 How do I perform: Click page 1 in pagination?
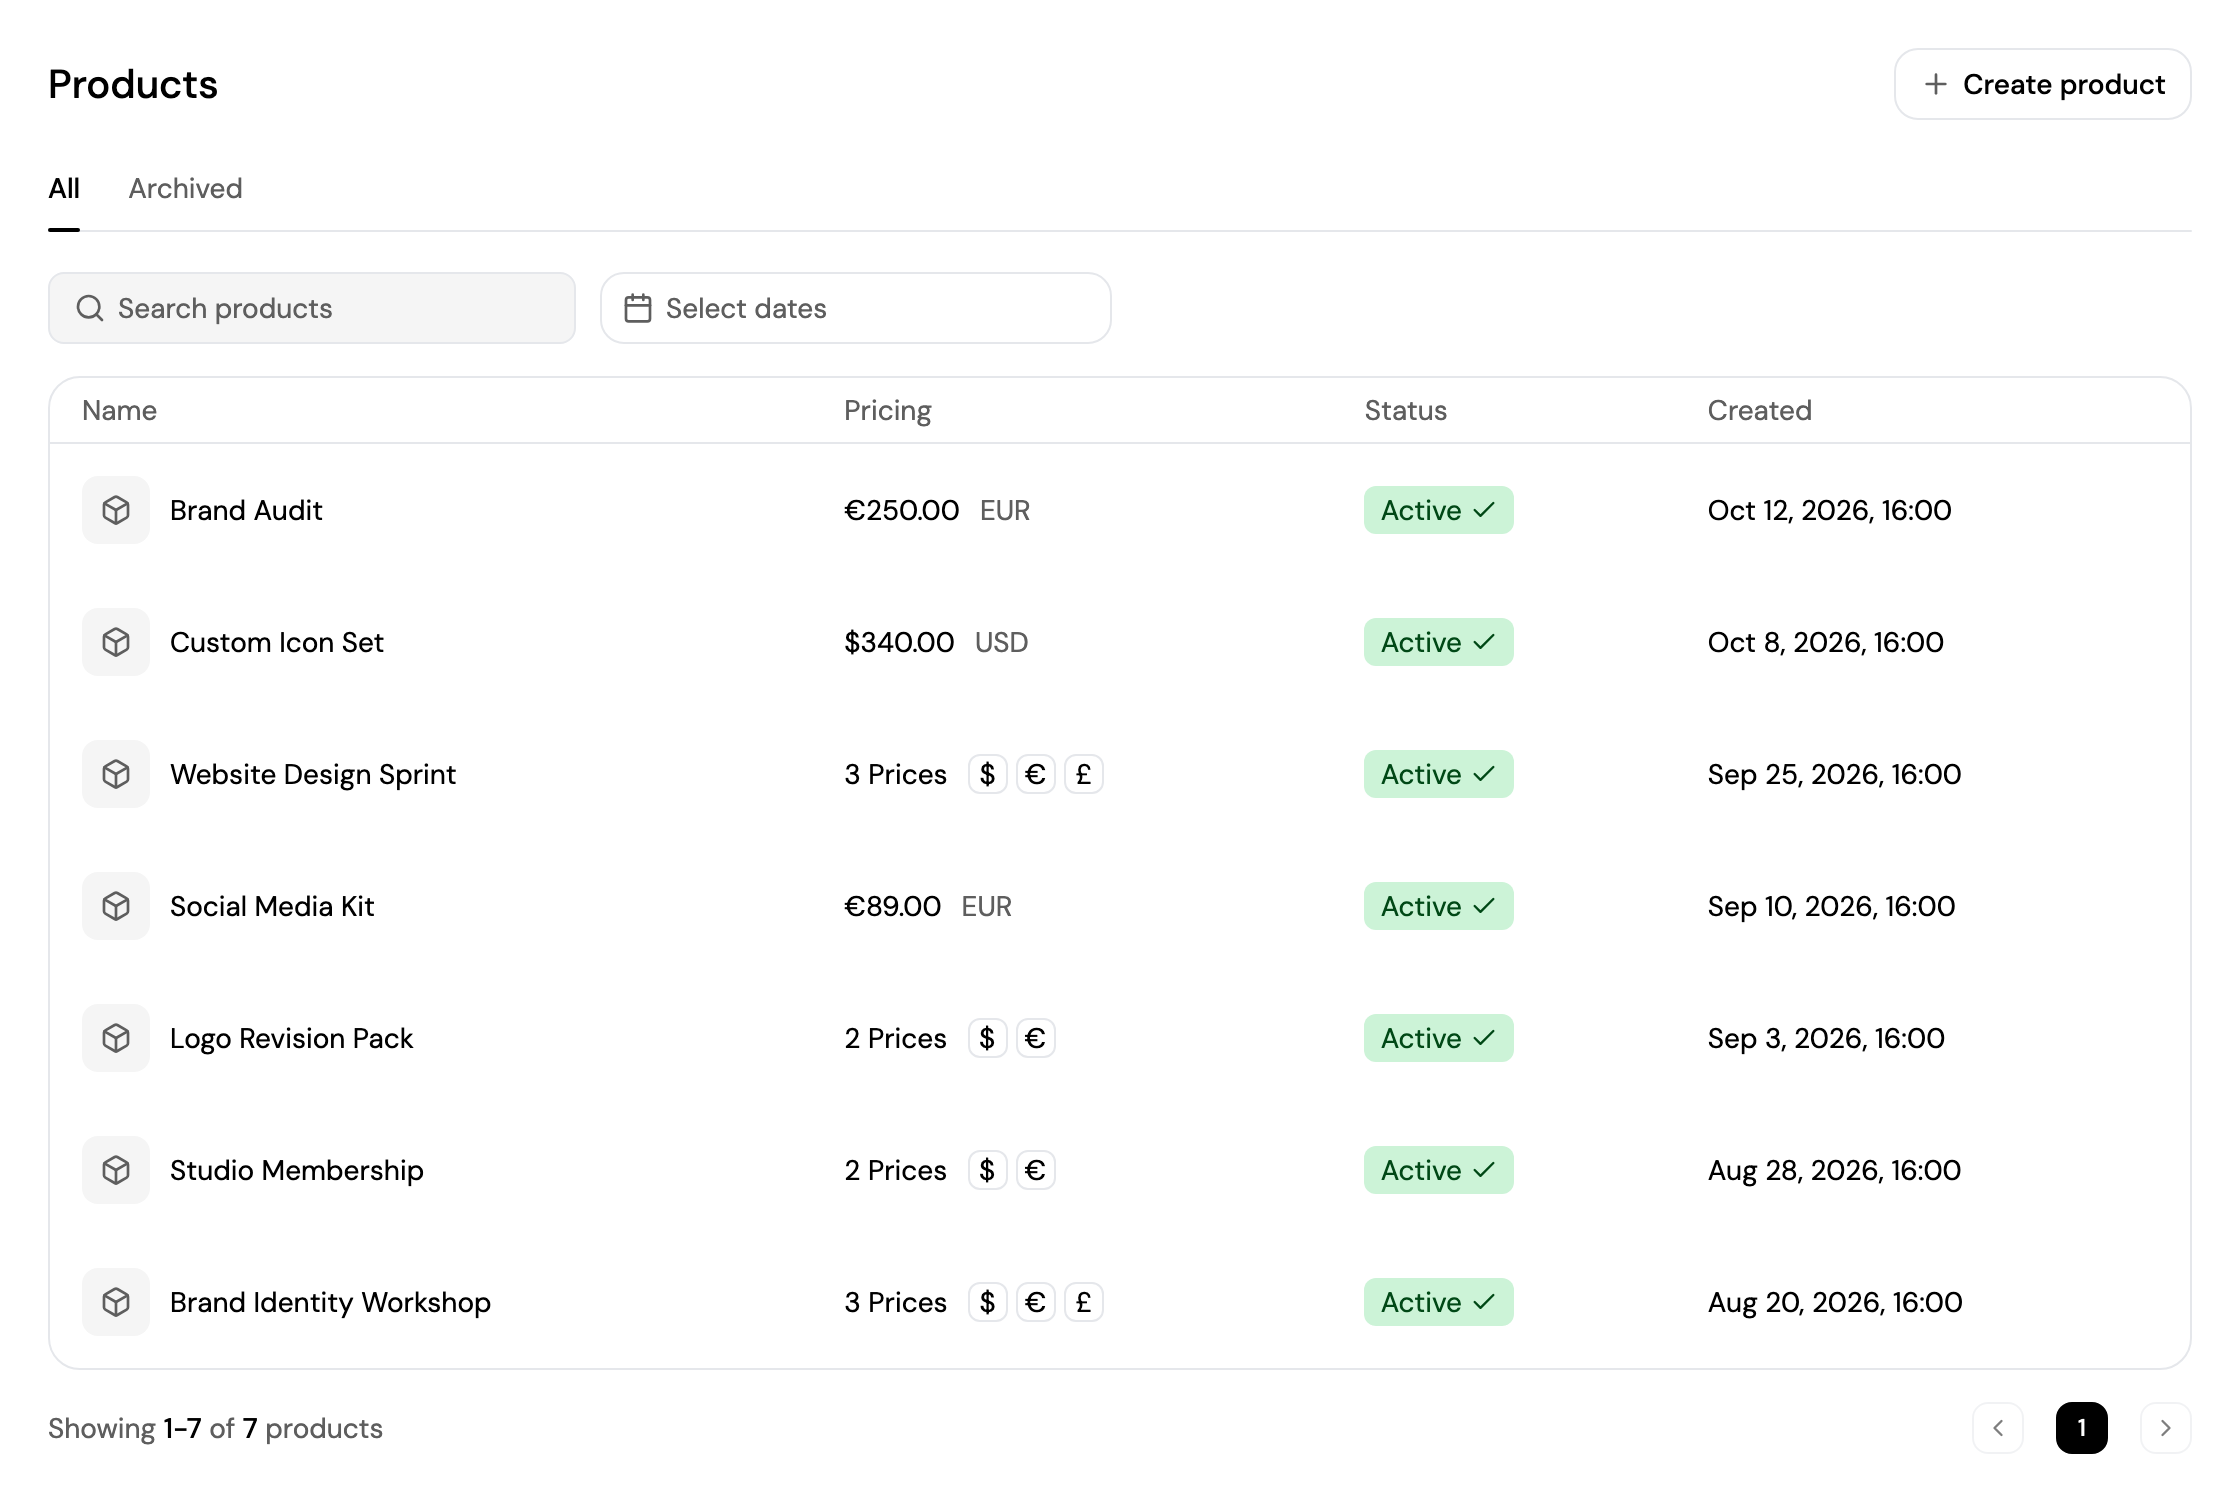(2081, 1428)
